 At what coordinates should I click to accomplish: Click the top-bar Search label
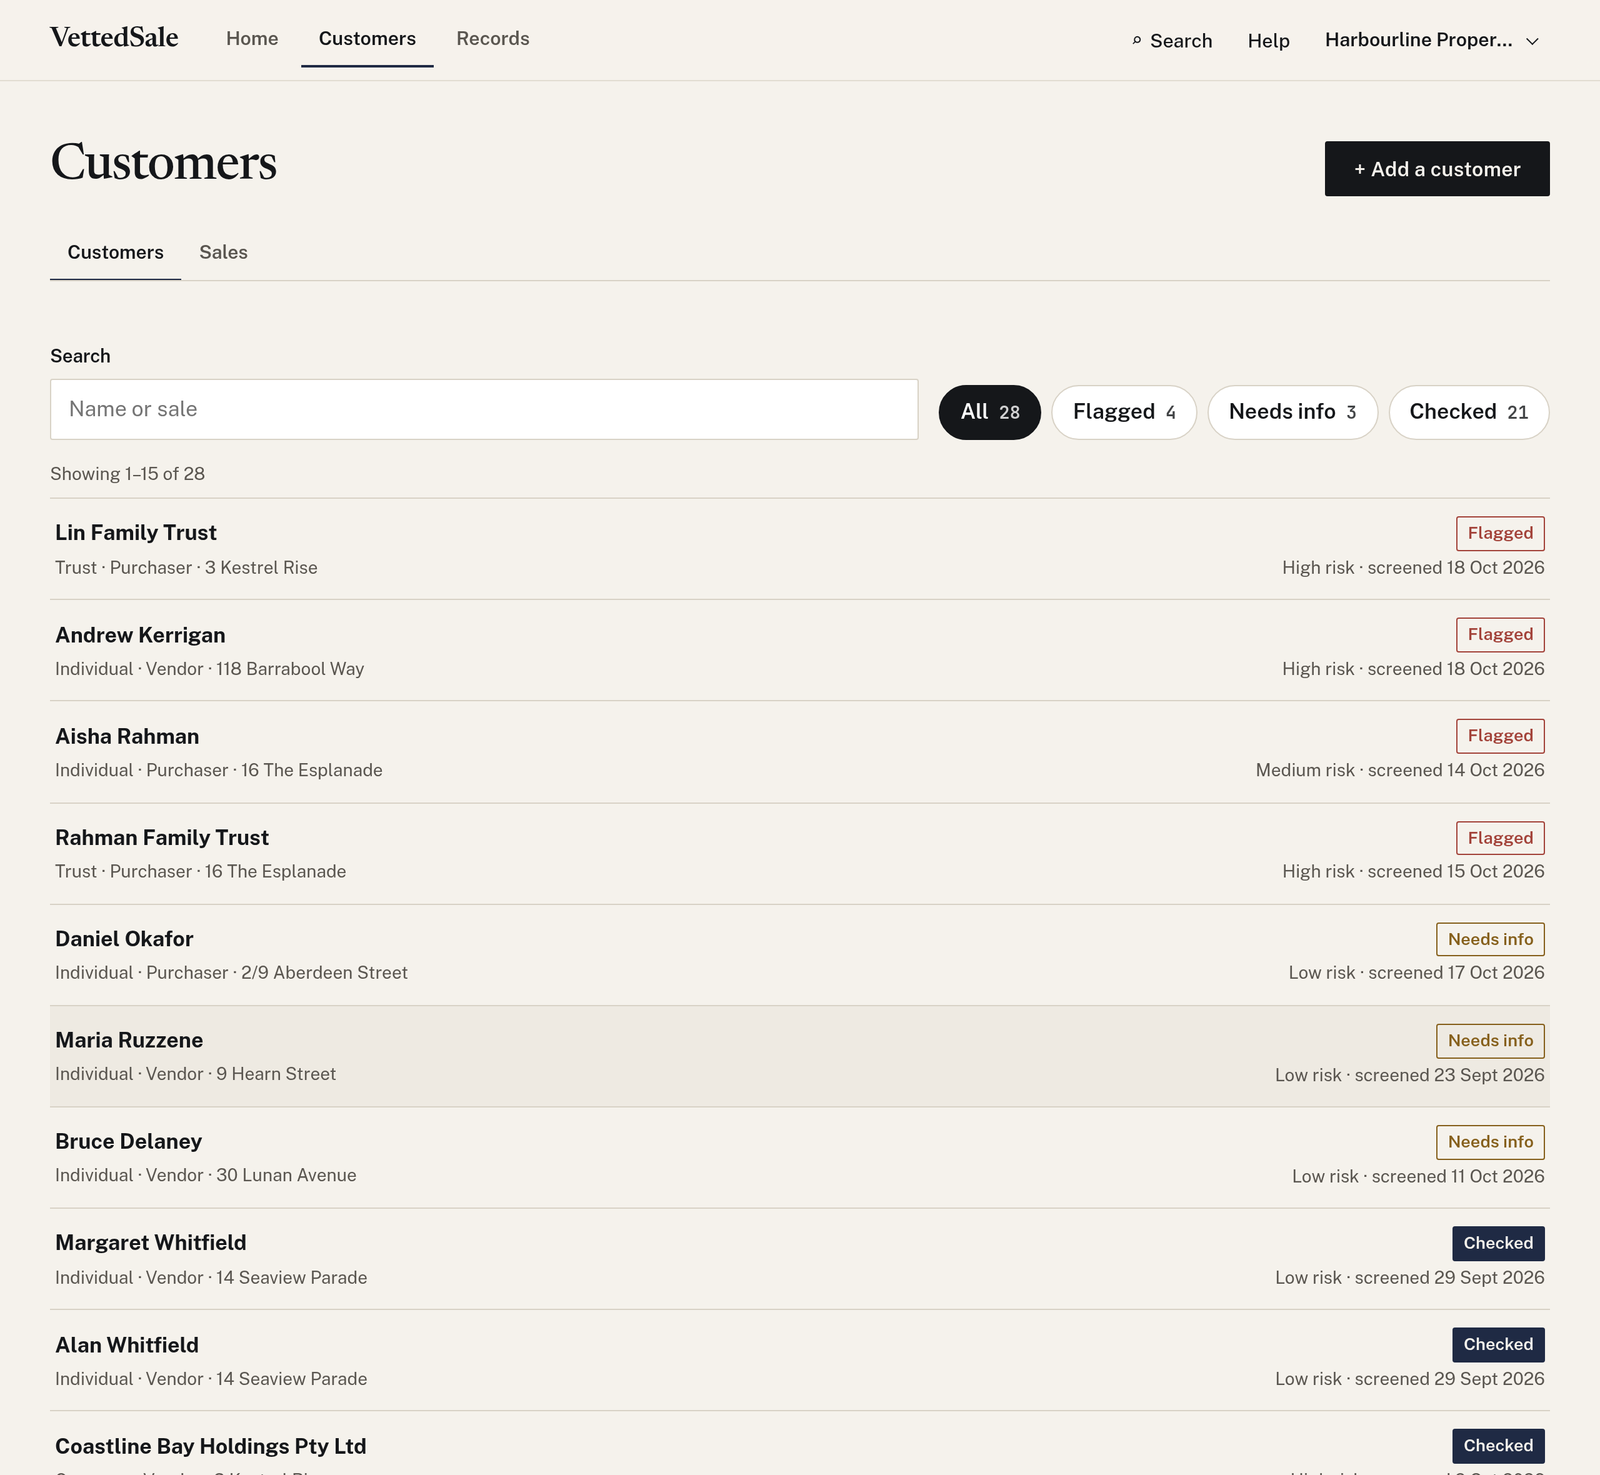pos(1181,41)
